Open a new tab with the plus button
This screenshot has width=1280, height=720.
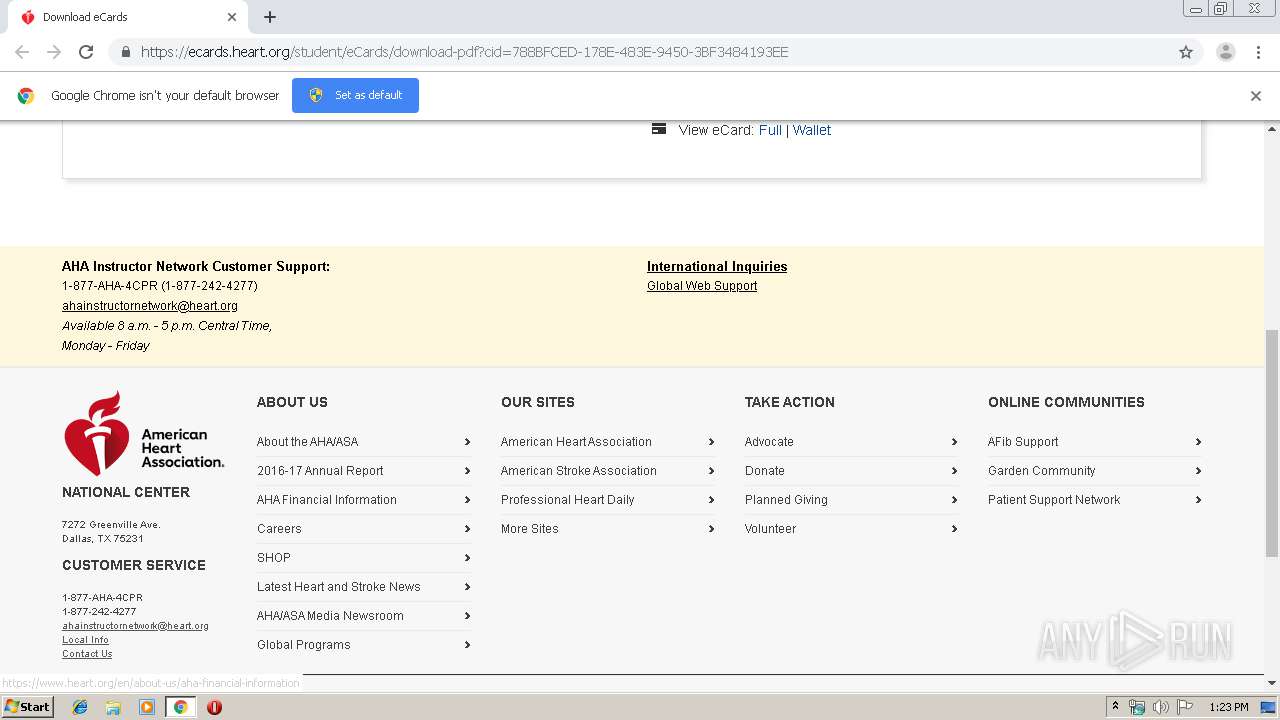270,17
